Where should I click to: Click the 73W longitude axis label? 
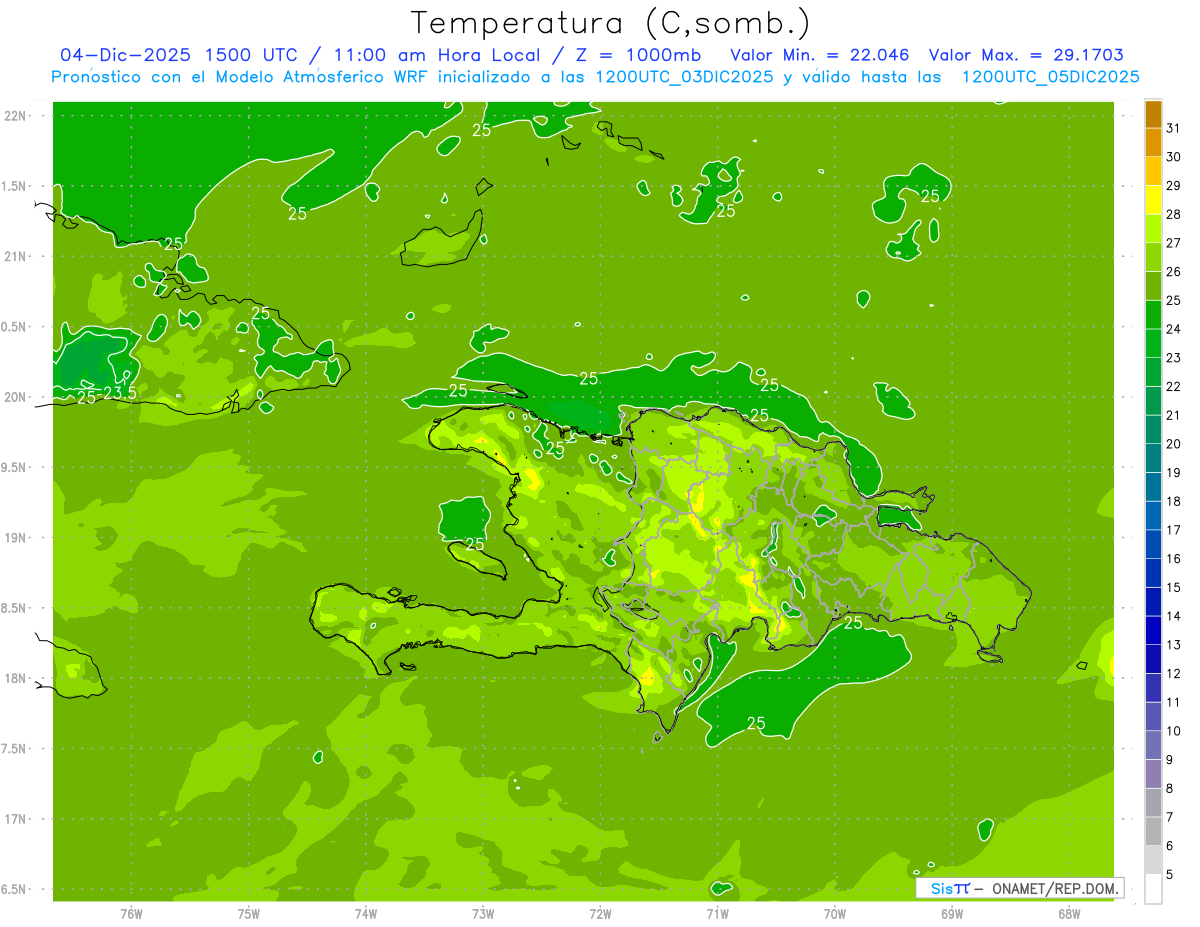483,914
